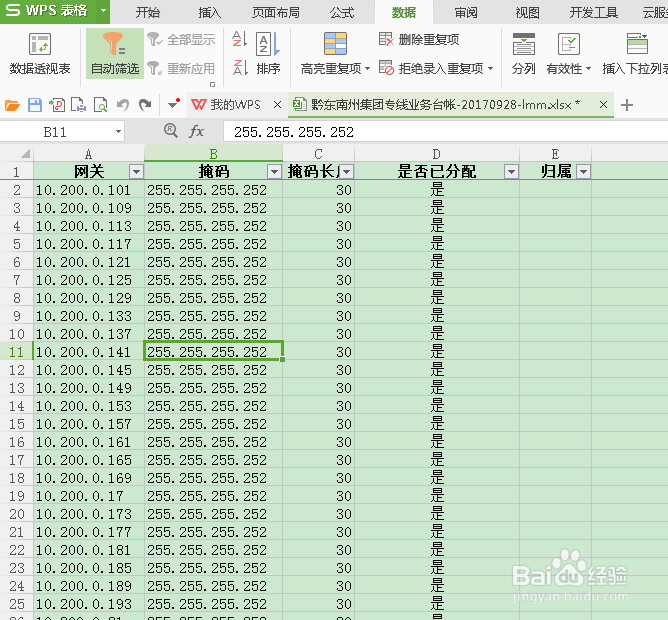This screenshot has height=620, width=668.
Task: Select cell containing 10.200.0.193
Action: [89, 604]
